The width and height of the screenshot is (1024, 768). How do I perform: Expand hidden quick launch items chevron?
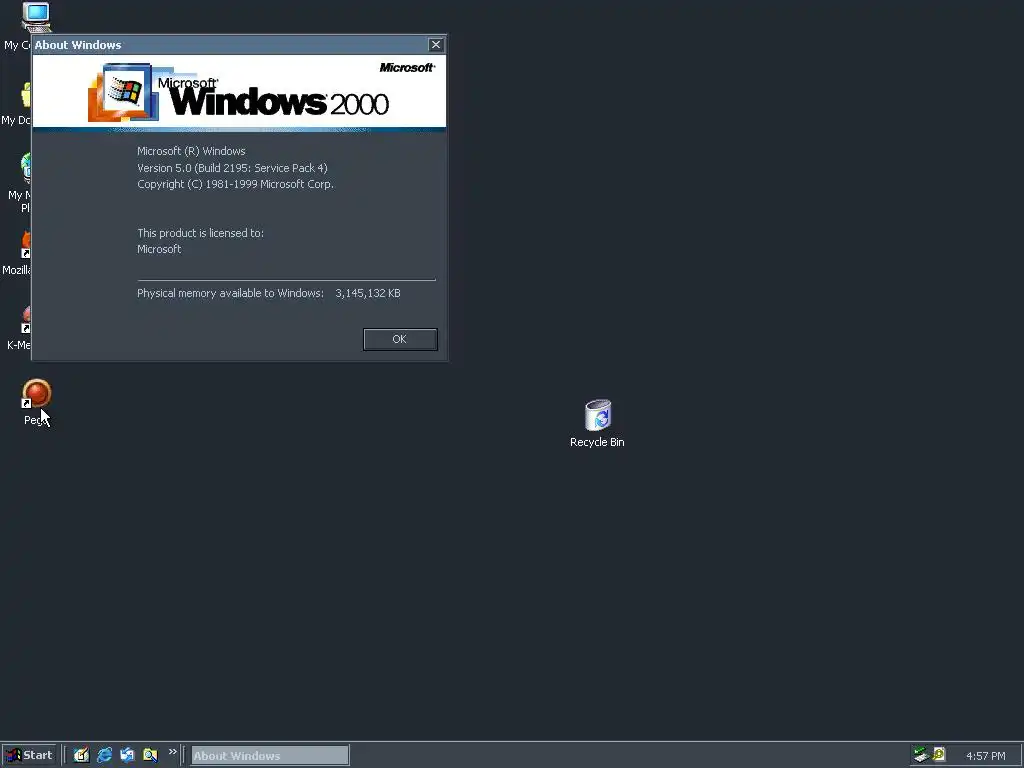pyautogui.click(x=172, y=752)
